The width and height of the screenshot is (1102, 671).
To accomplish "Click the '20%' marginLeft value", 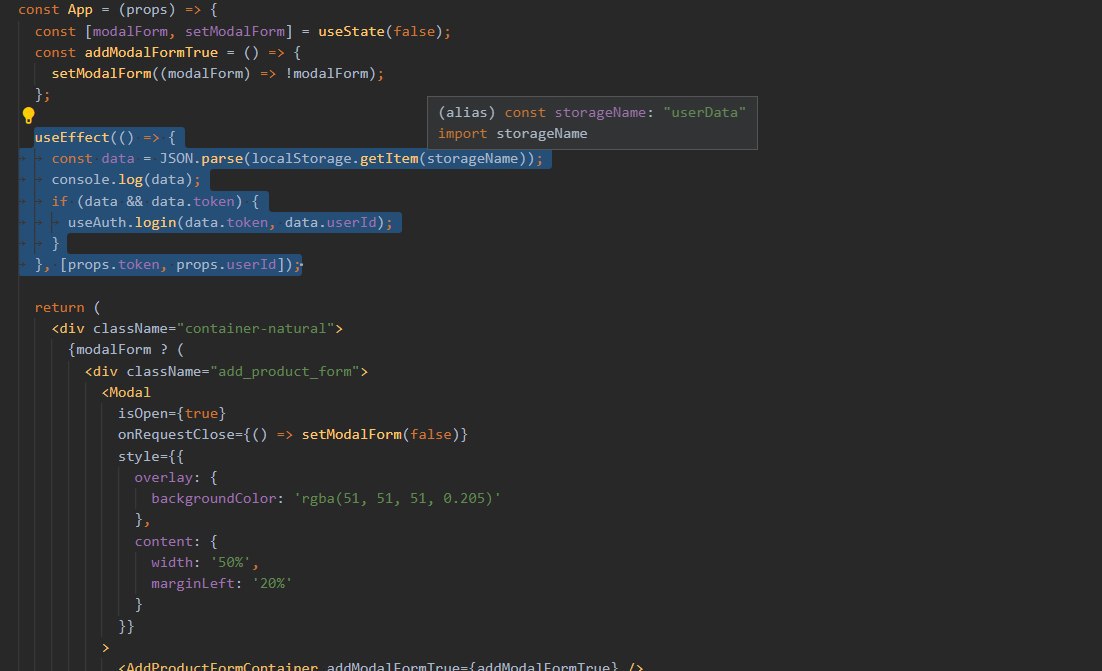I will 272,583.
